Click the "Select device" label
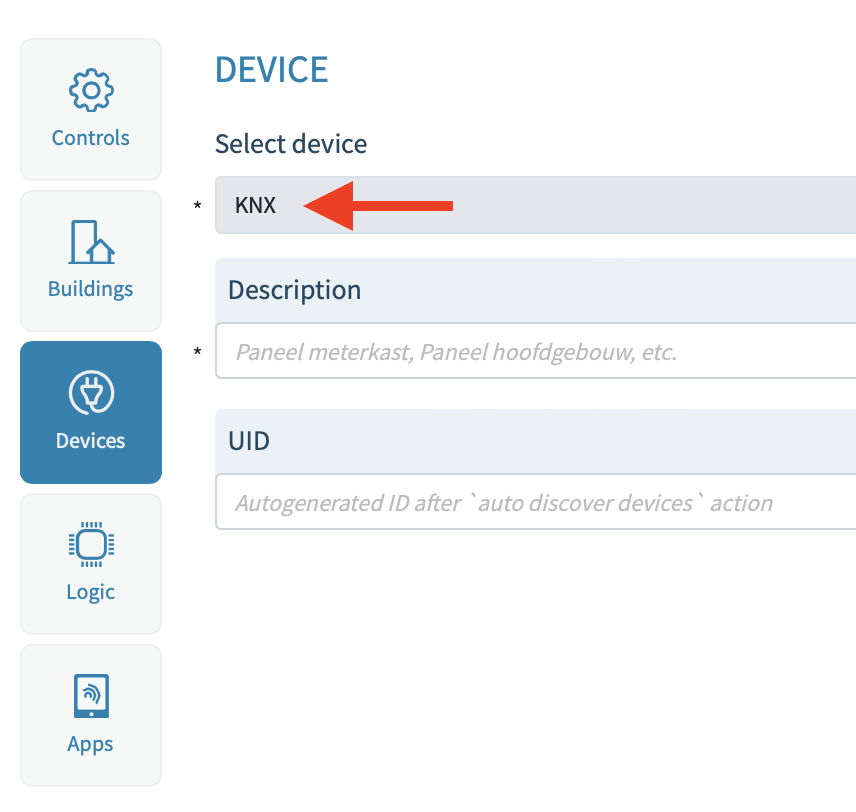The image size is (856, 812). click(x=291, y=144)
